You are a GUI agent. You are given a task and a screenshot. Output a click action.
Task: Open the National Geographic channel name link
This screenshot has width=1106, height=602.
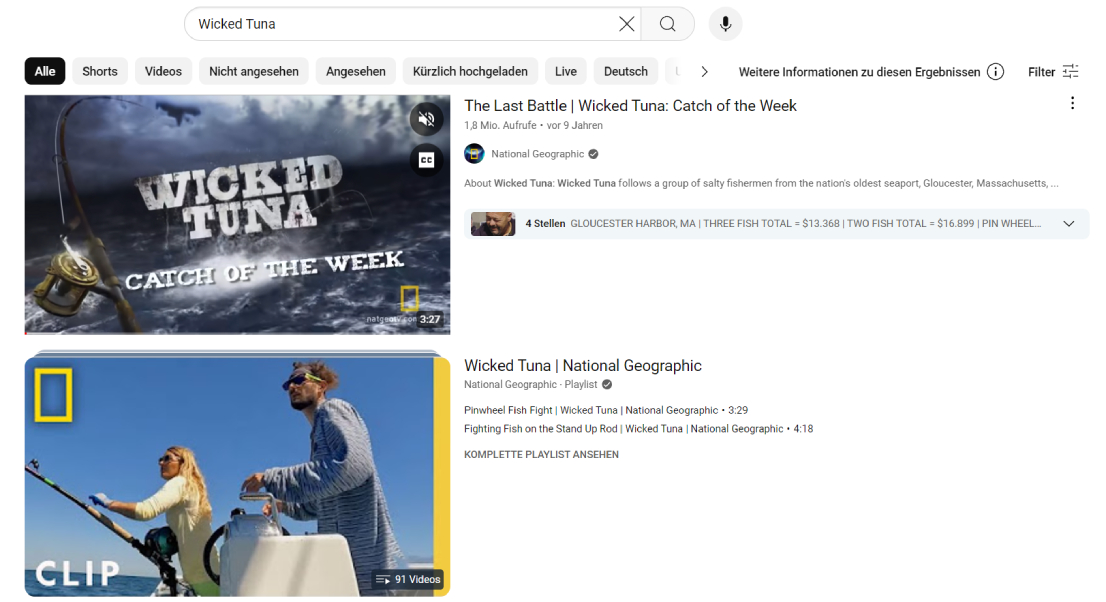537,154
